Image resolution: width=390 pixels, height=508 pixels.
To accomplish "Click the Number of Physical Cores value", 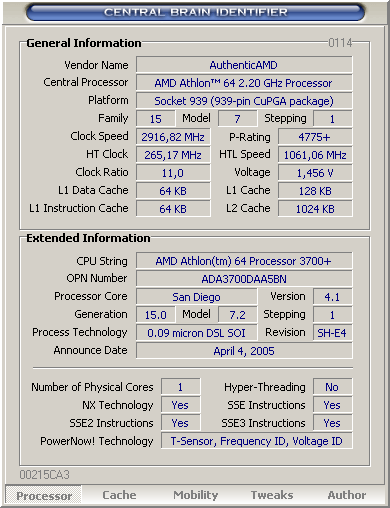I will click(x=180, y=387).
